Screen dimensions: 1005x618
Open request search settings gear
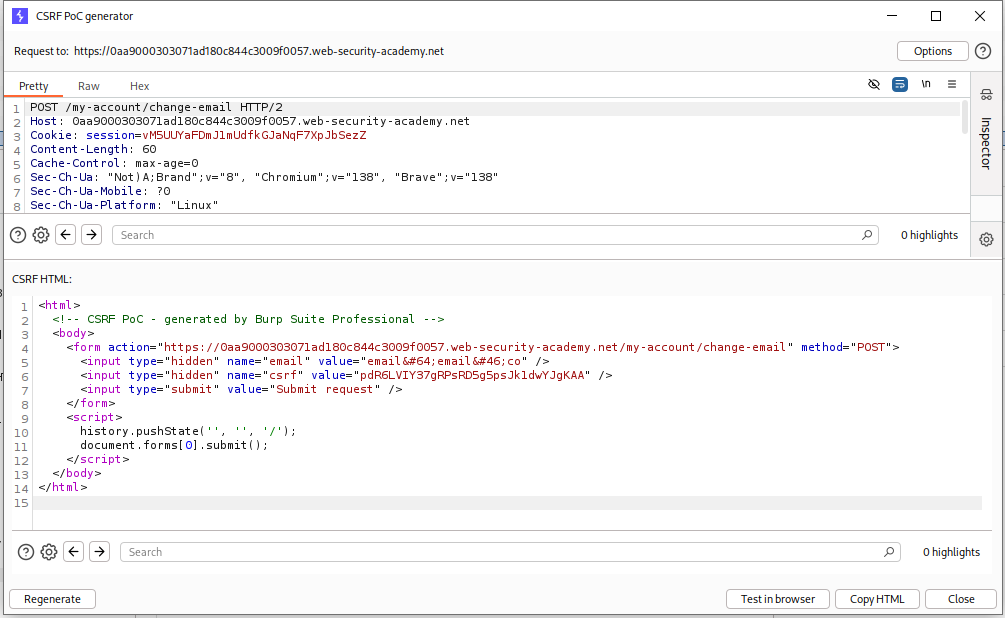(41, 235)
